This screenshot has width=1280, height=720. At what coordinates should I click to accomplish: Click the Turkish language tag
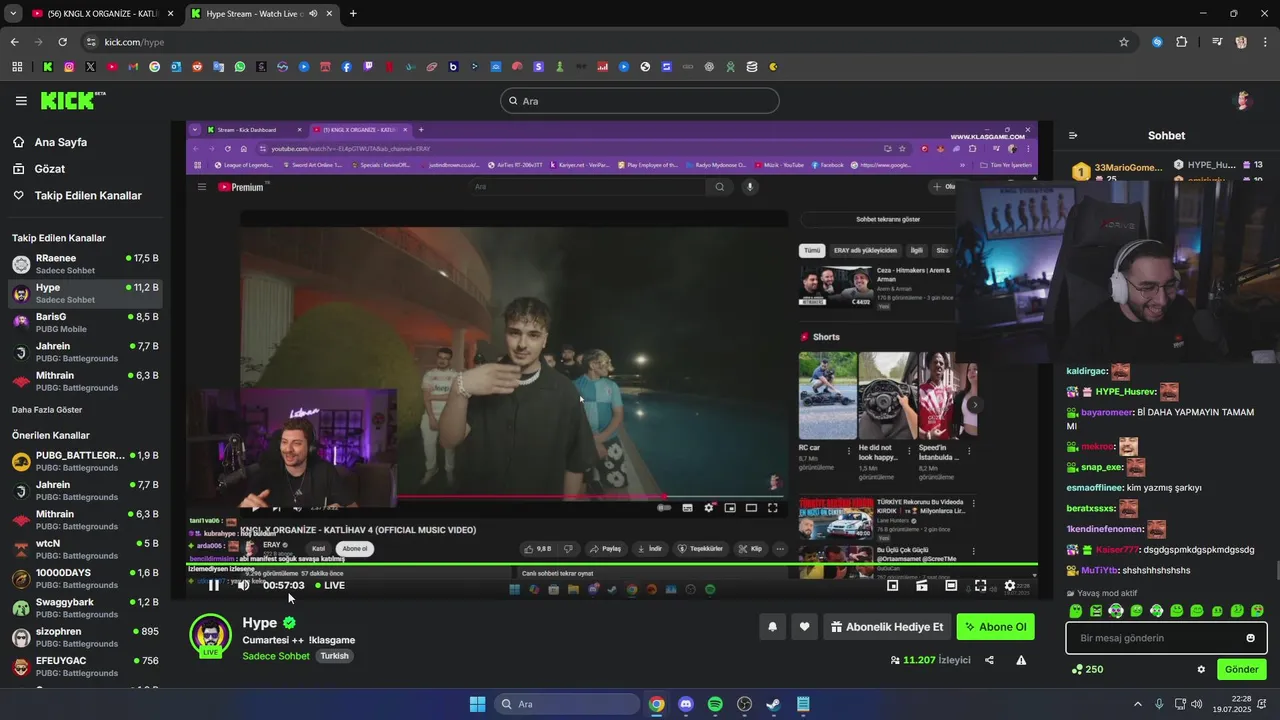pyautogui.click(x=334, y=656)
